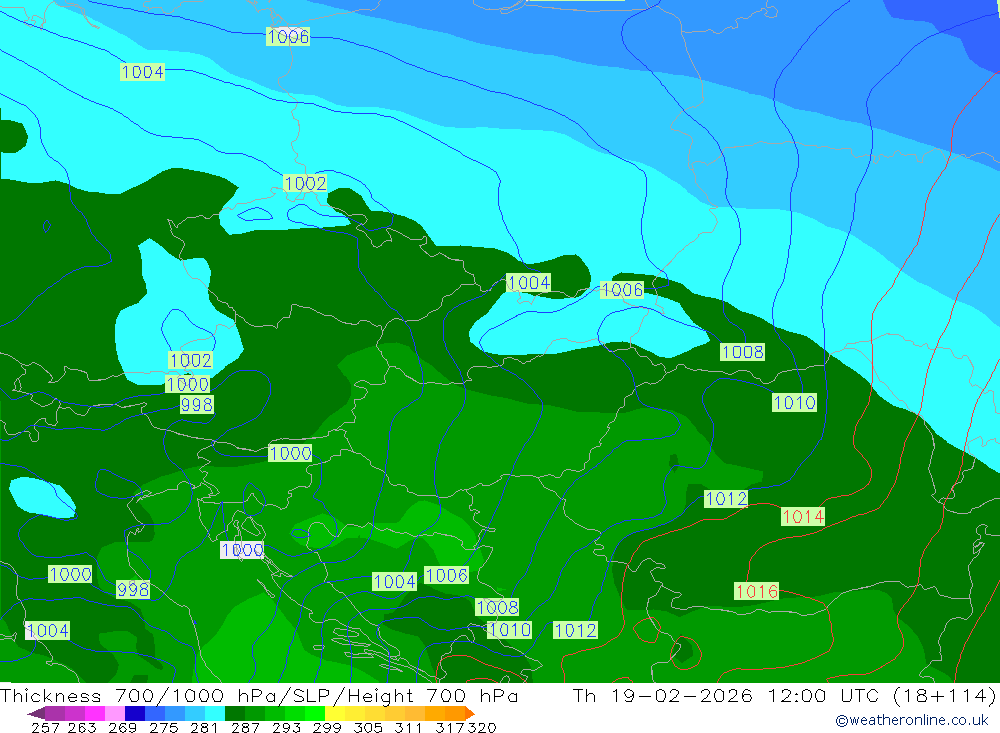
Task: Click the red 1016 isobar label
Action: pyautogui.click(x=756, y=591)
